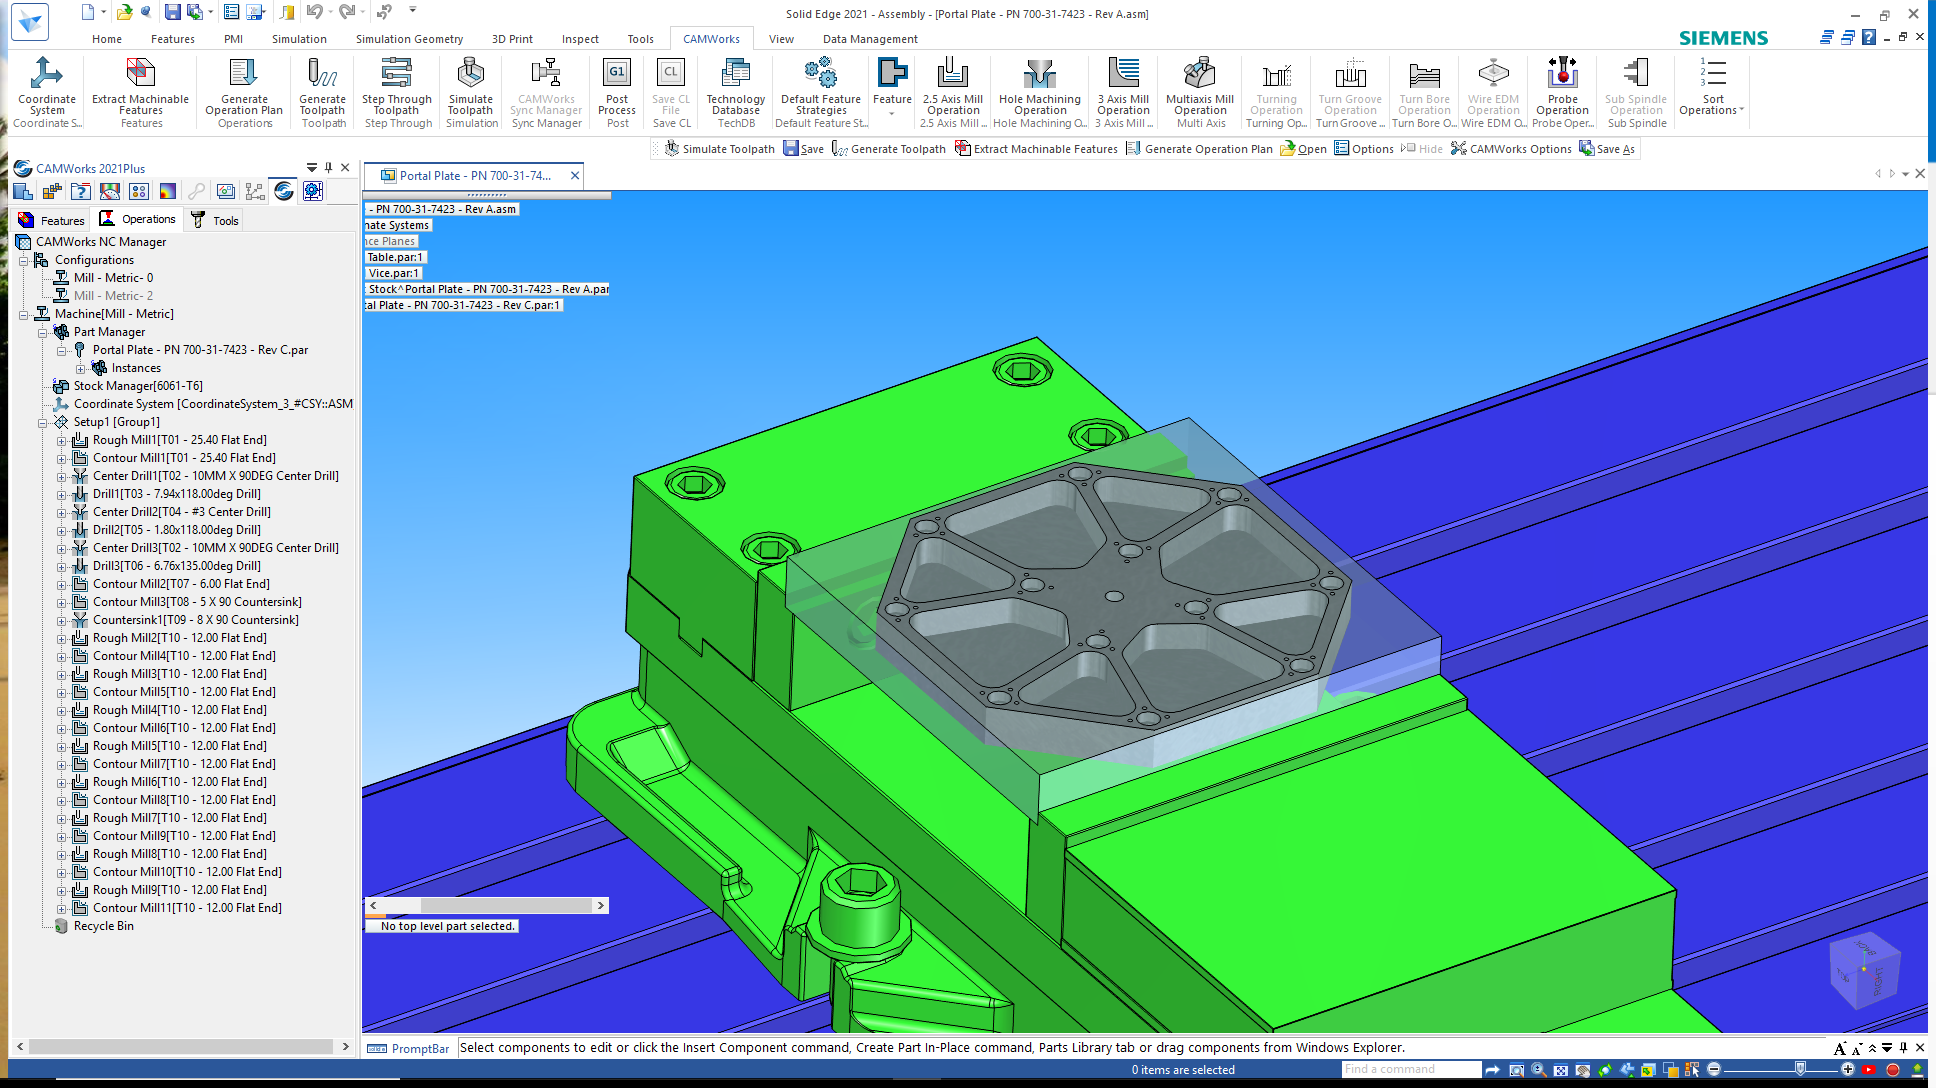This screenshot has width=1936, height=1088.
Task: Click the Save disk icon in quick access toolbar
Action: 172,12
